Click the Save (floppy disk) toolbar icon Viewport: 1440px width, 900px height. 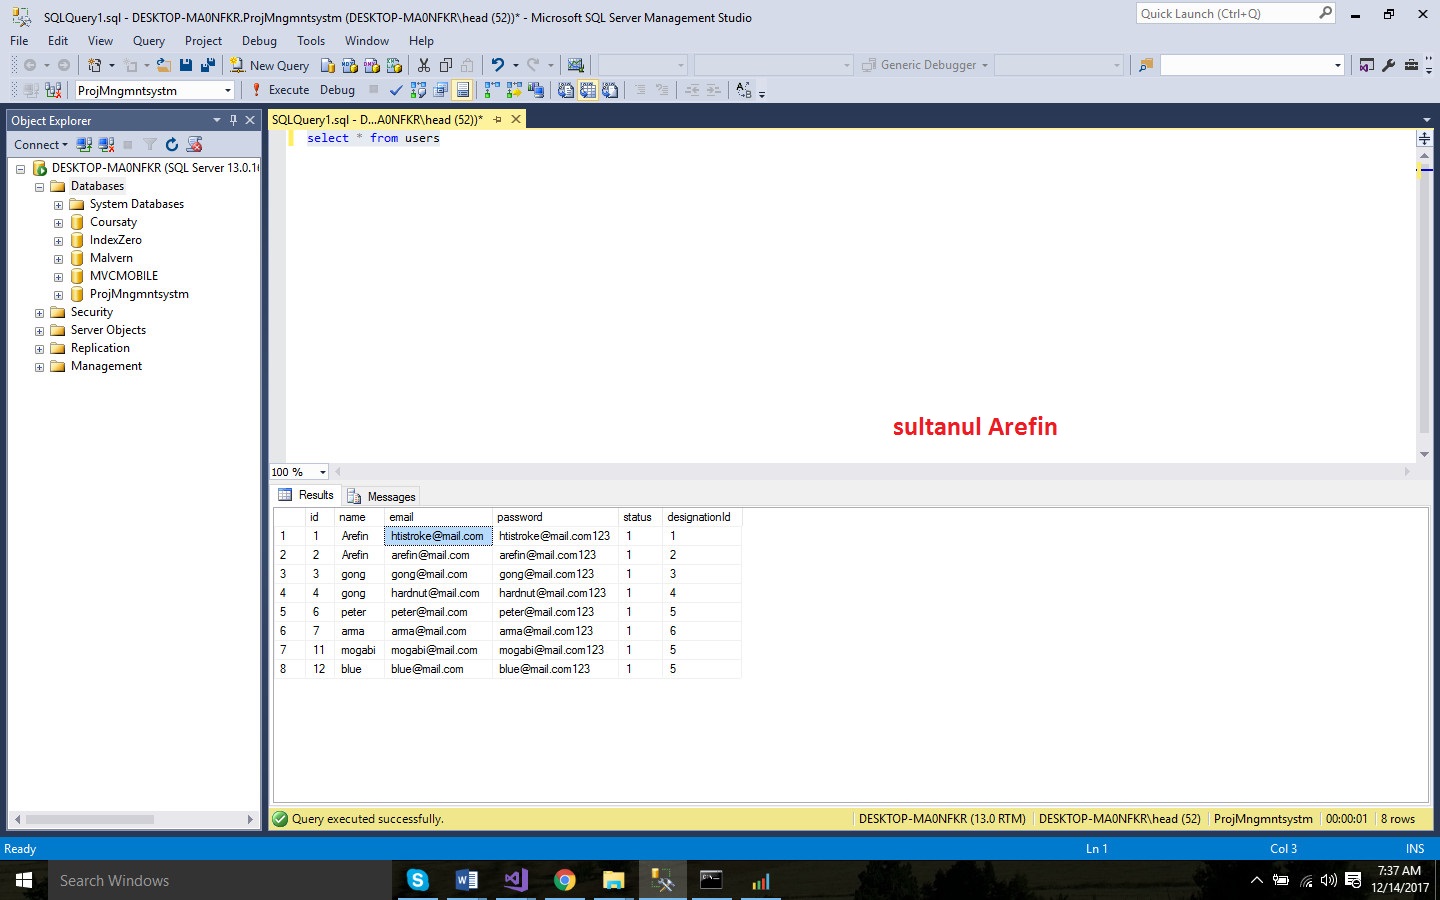[186, 65]
